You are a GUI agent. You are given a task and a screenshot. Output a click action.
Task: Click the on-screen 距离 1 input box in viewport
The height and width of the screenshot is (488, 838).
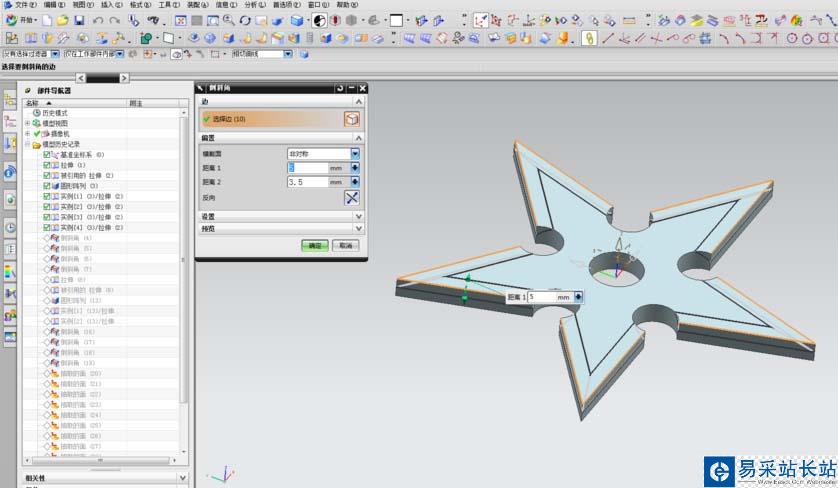tap(541, 297)
